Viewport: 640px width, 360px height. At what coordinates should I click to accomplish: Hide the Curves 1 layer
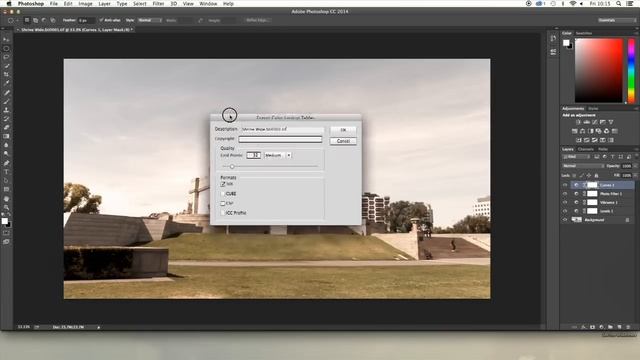(565, 185)
